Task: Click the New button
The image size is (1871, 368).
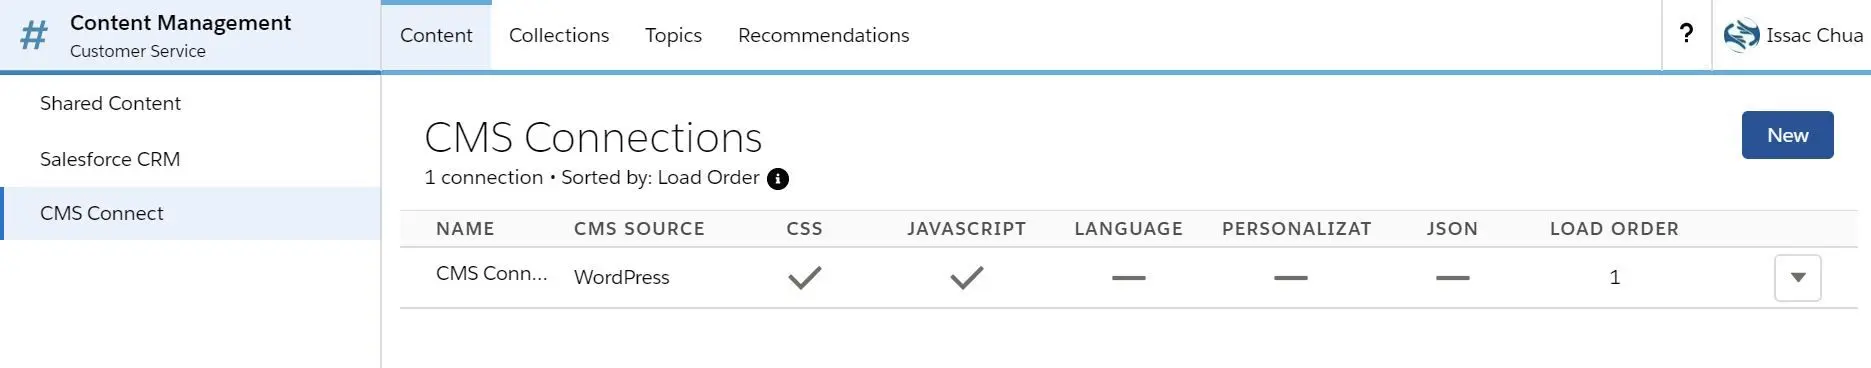Action: click(x=1787, y=135)
